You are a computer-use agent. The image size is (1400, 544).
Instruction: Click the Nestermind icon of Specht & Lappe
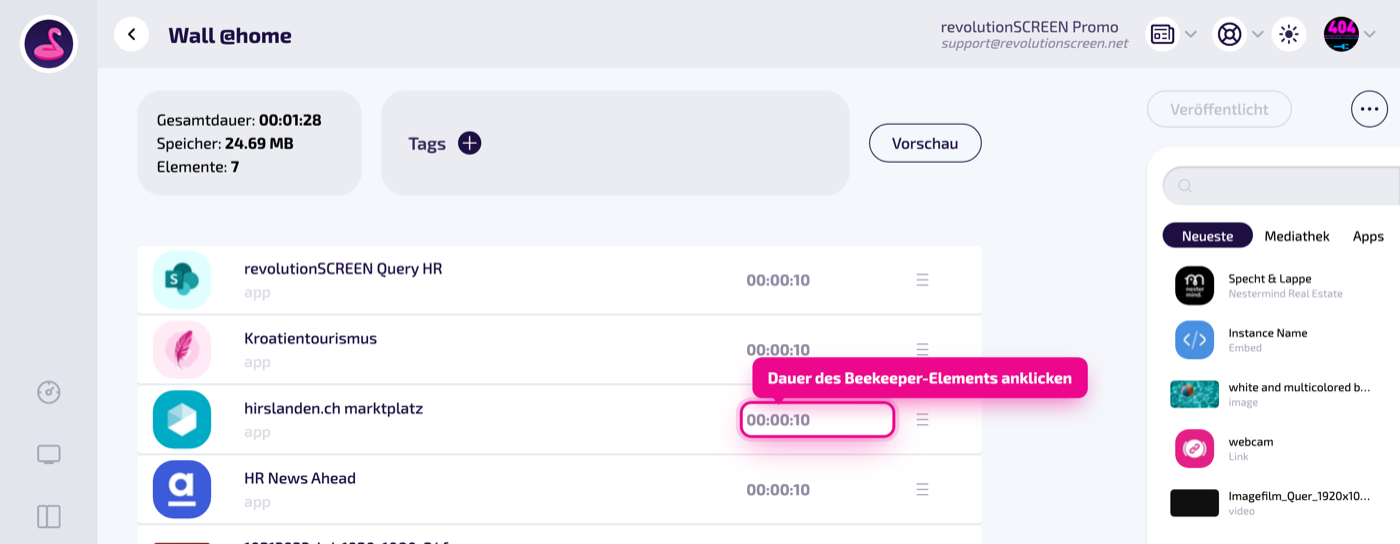[x=1194, y=285]
